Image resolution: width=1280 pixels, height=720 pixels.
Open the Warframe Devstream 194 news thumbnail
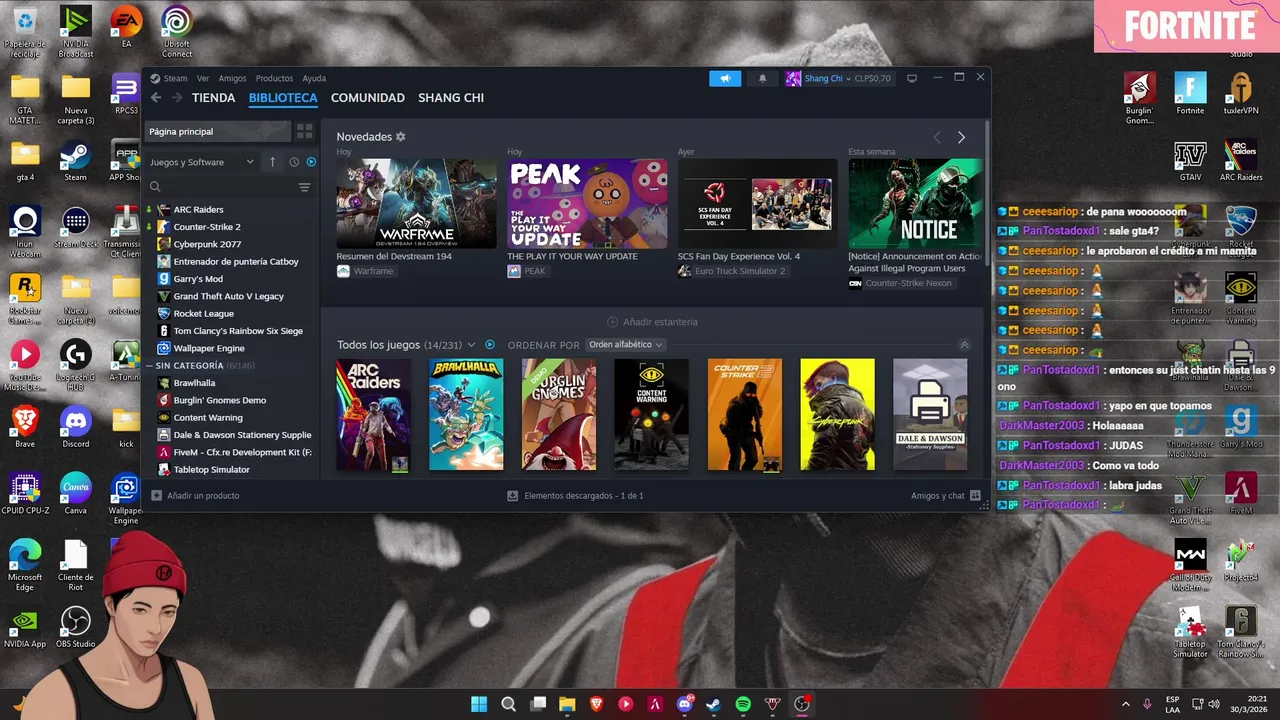coord(416,203)
